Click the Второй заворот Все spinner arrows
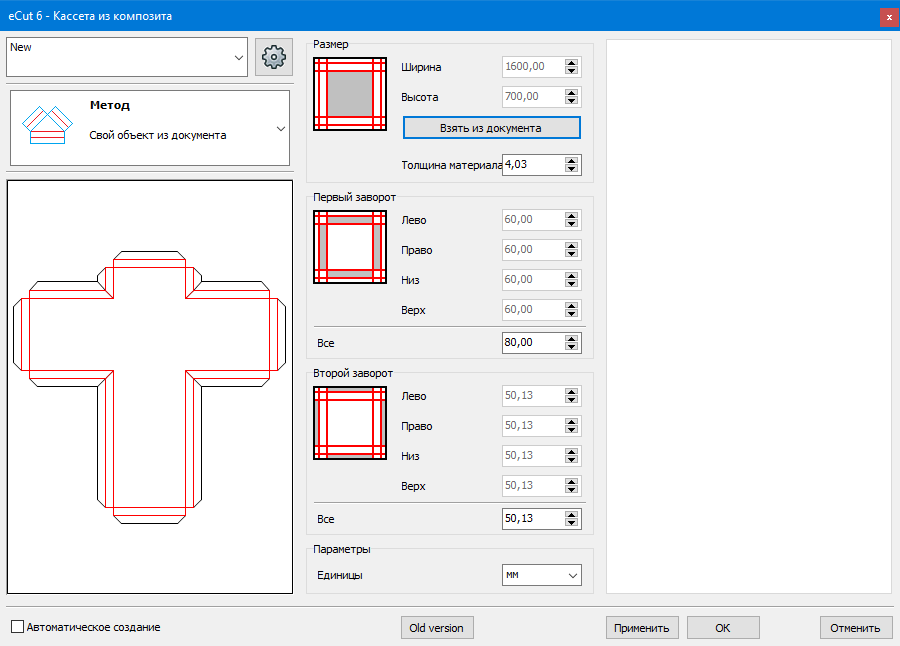This screenshot has height=646, width=900. click(x=572, y=519)
